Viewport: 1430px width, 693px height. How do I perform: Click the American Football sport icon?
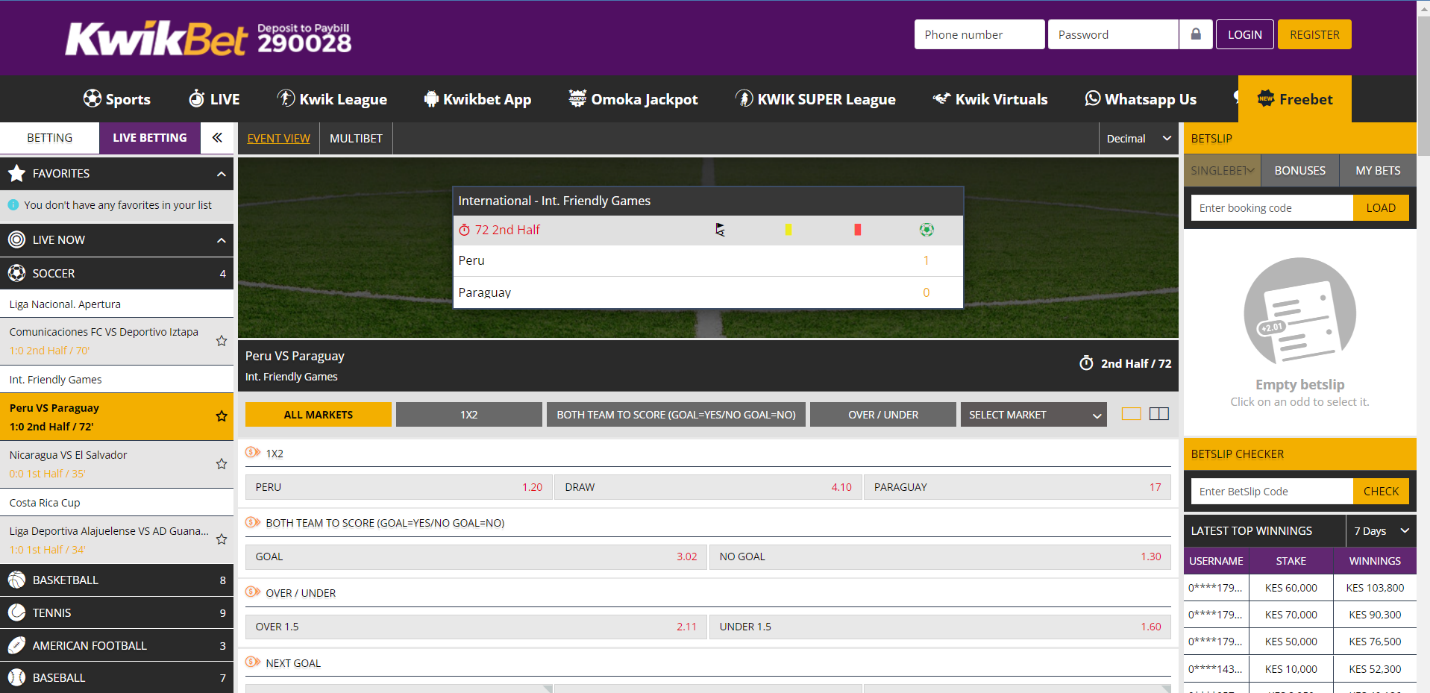coord(16,646)
